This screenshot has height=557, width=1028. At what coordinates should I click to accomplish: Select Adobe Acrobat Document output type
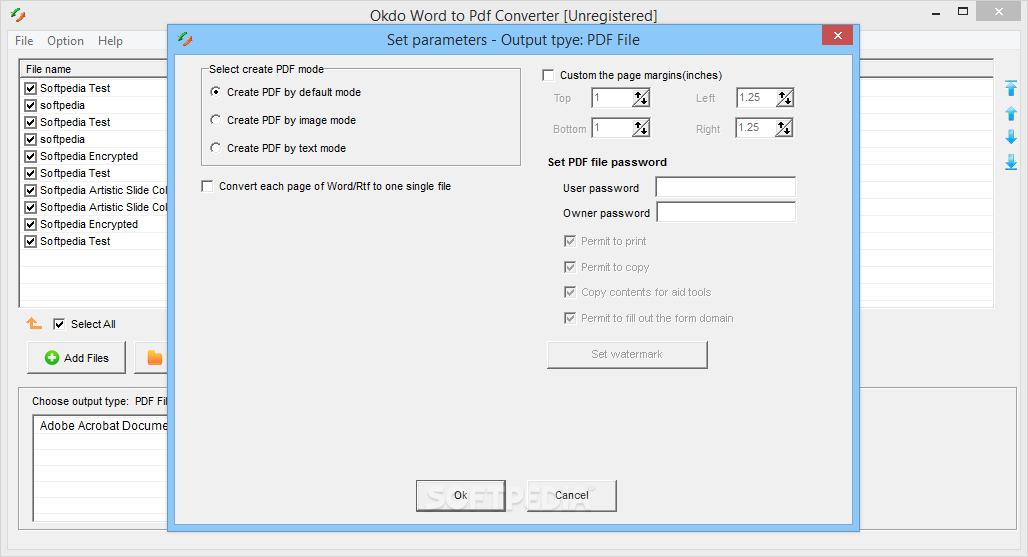(103, 425)
